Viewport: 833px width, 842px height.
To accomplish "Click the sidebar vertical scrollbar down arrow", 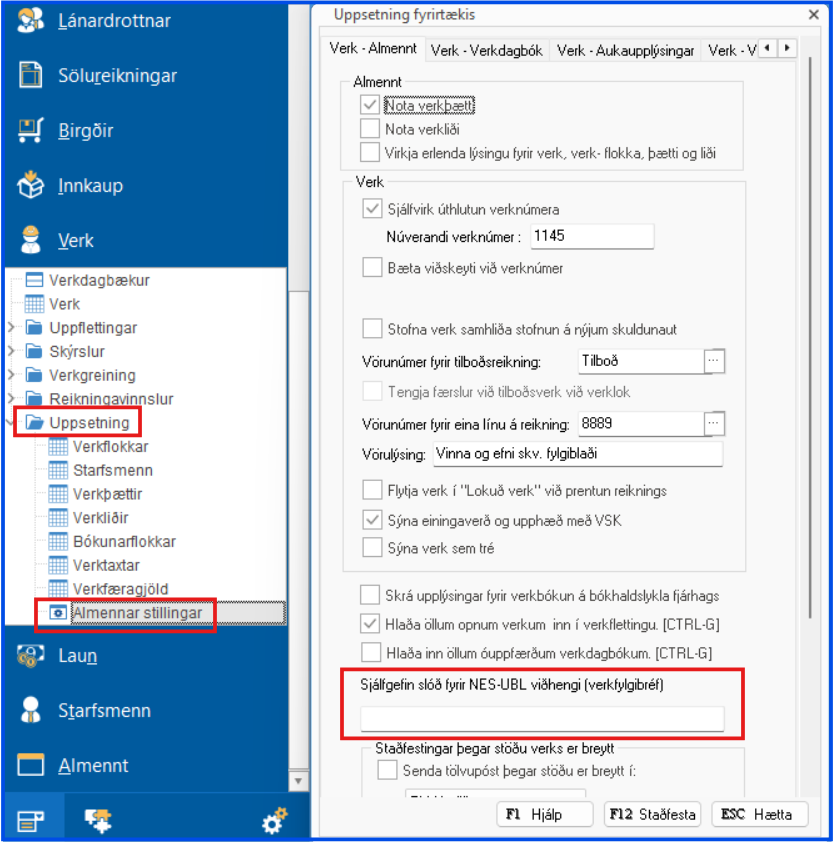I will click(298, 780).
